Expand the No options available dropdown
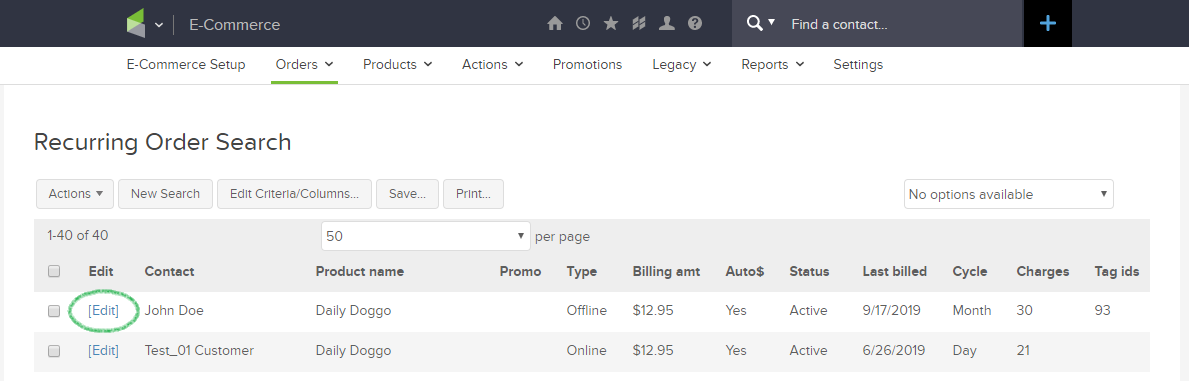 pos(1009,194)
